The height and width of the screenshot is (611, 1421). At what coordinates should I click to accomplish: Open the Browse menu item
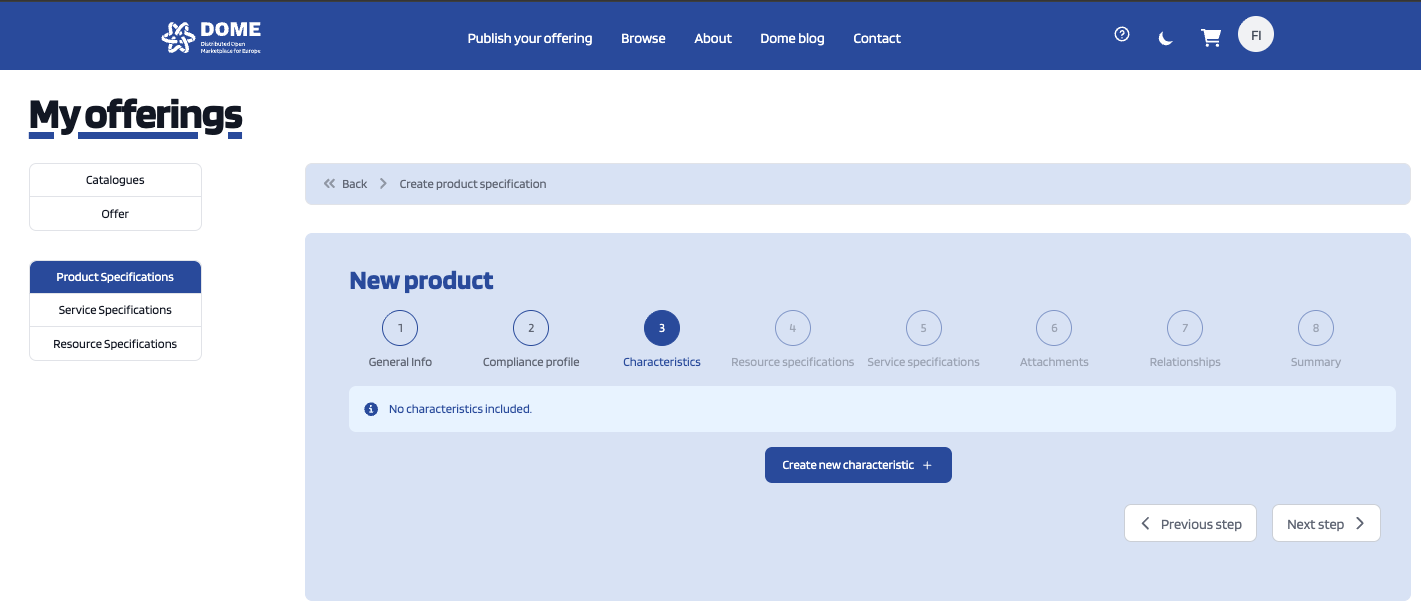coord(643,38)
